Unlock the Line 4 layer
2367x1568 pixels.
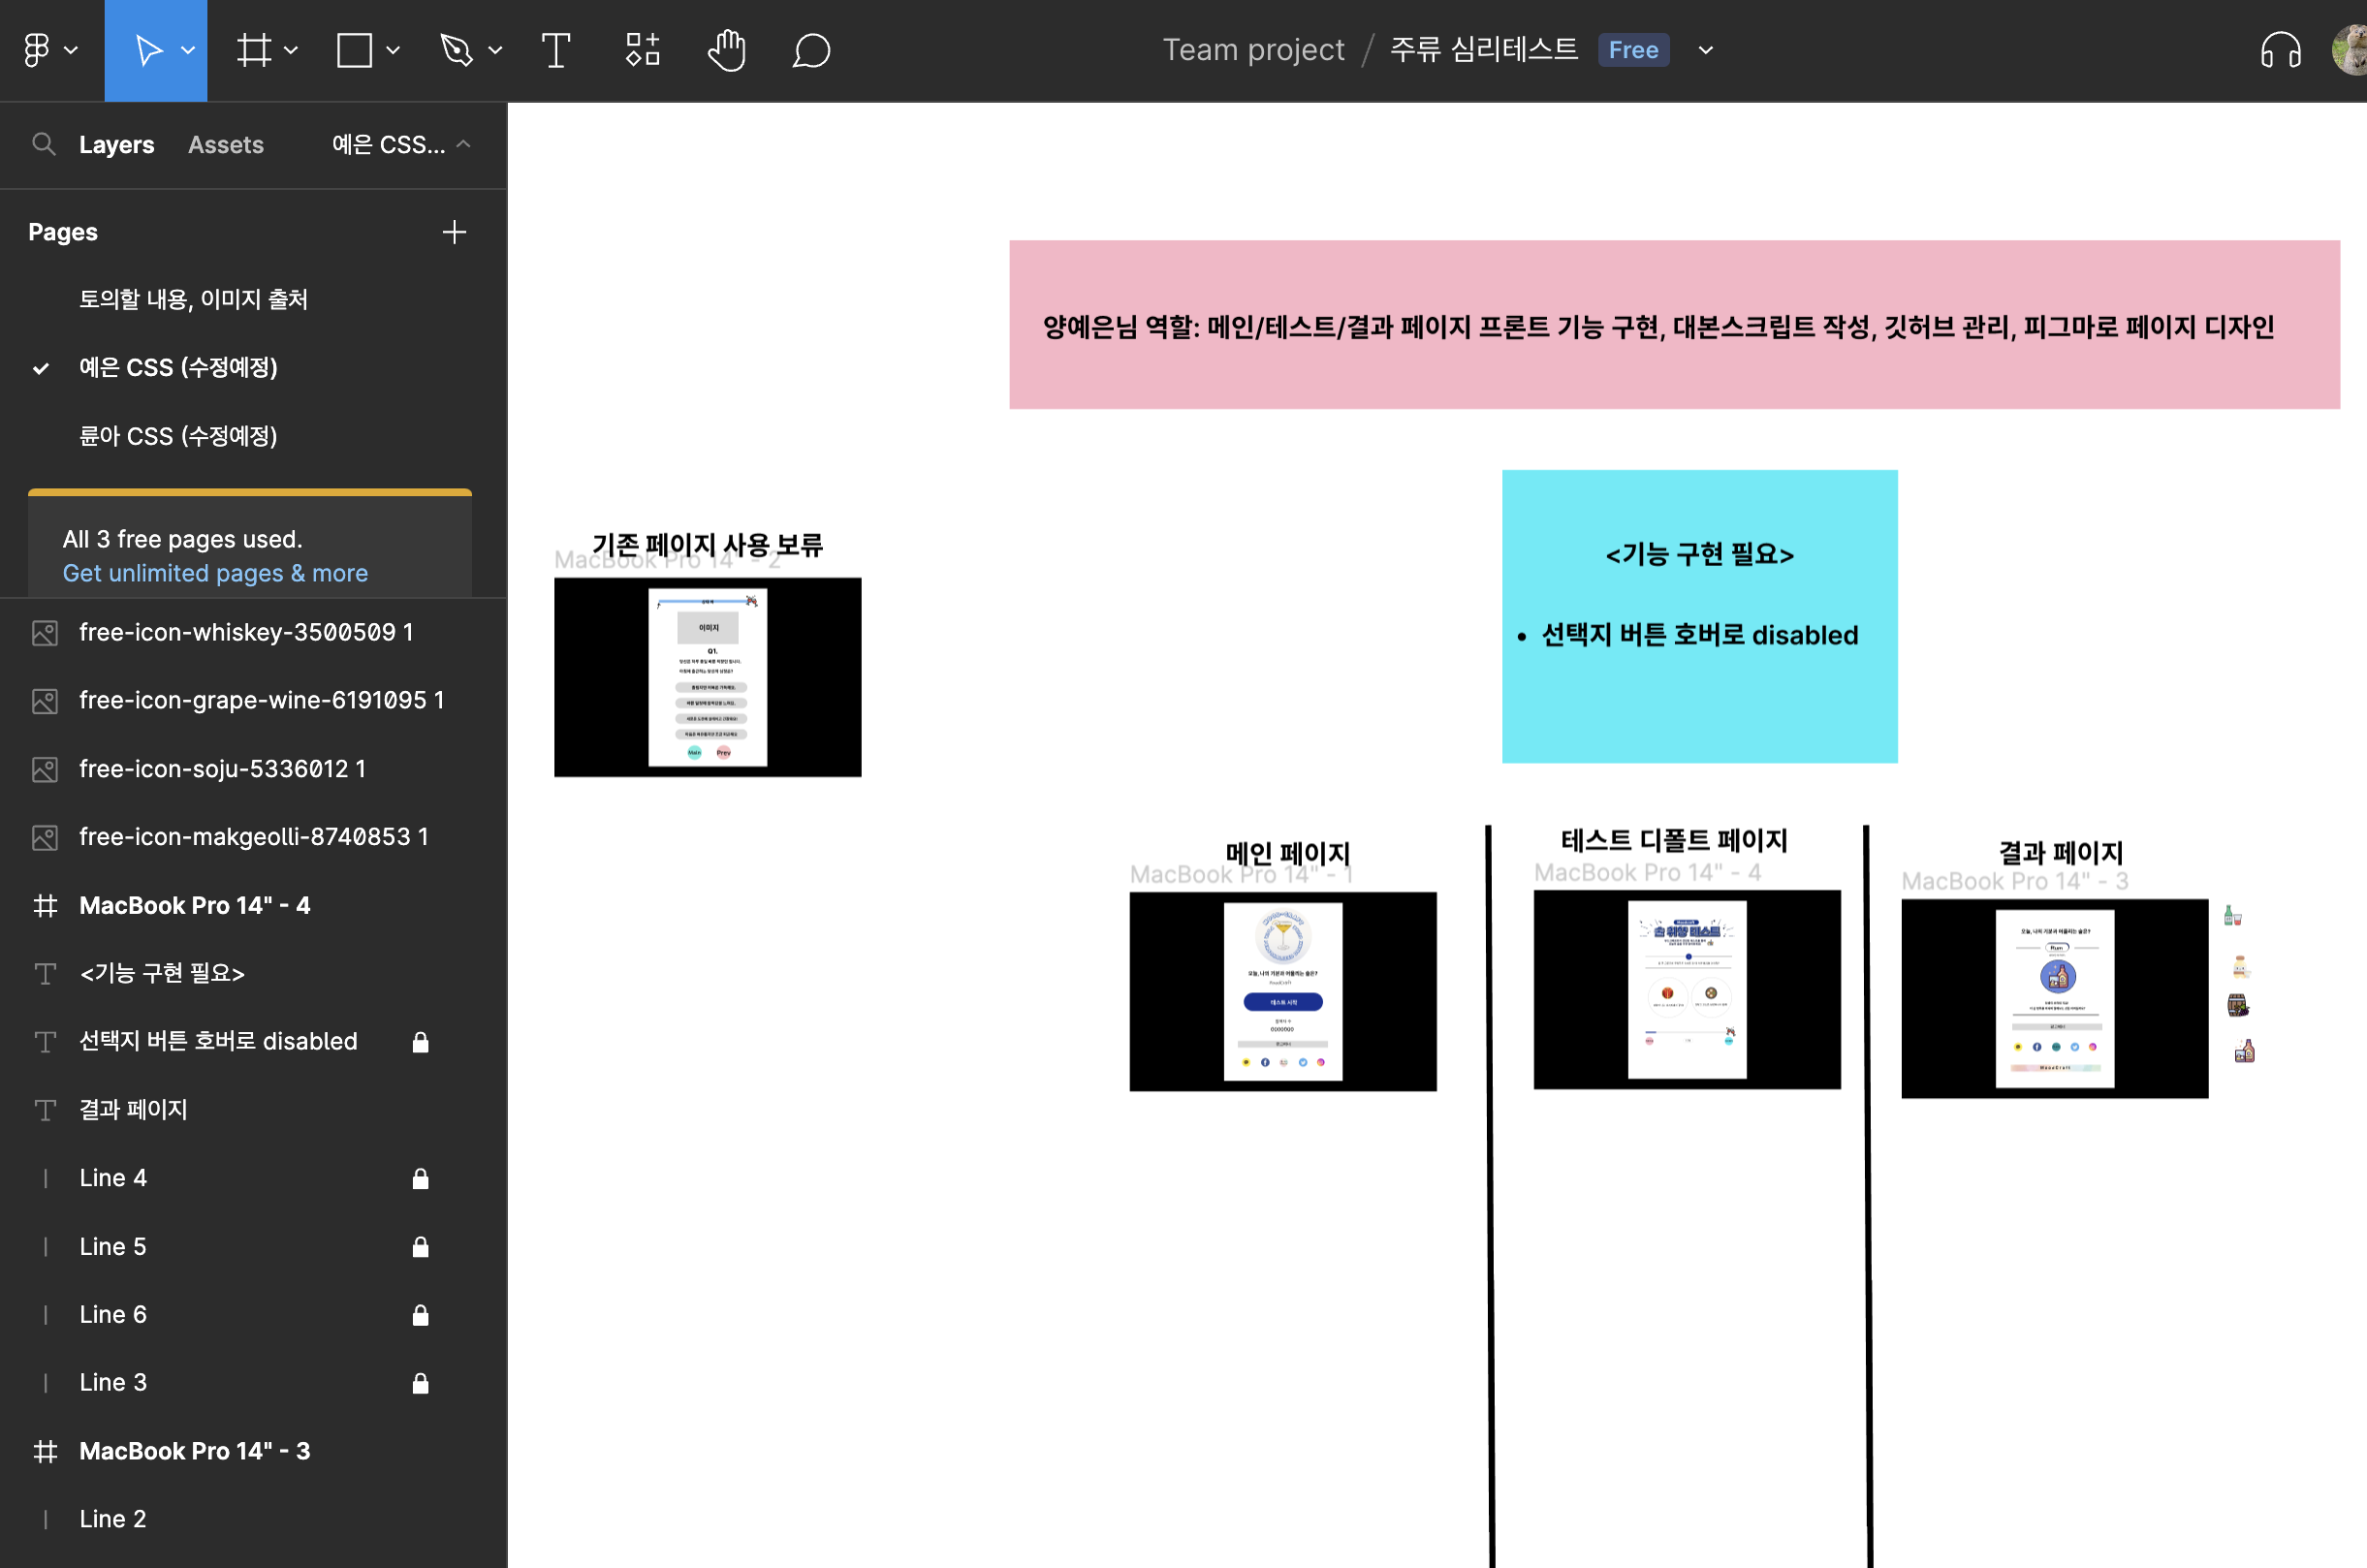[420, 1179]
